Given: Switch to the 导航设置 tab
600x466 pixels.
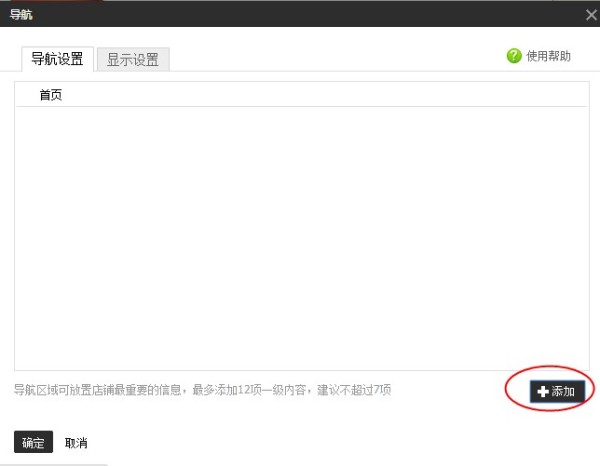Looking at the screenshot, I should coord(57,59).
